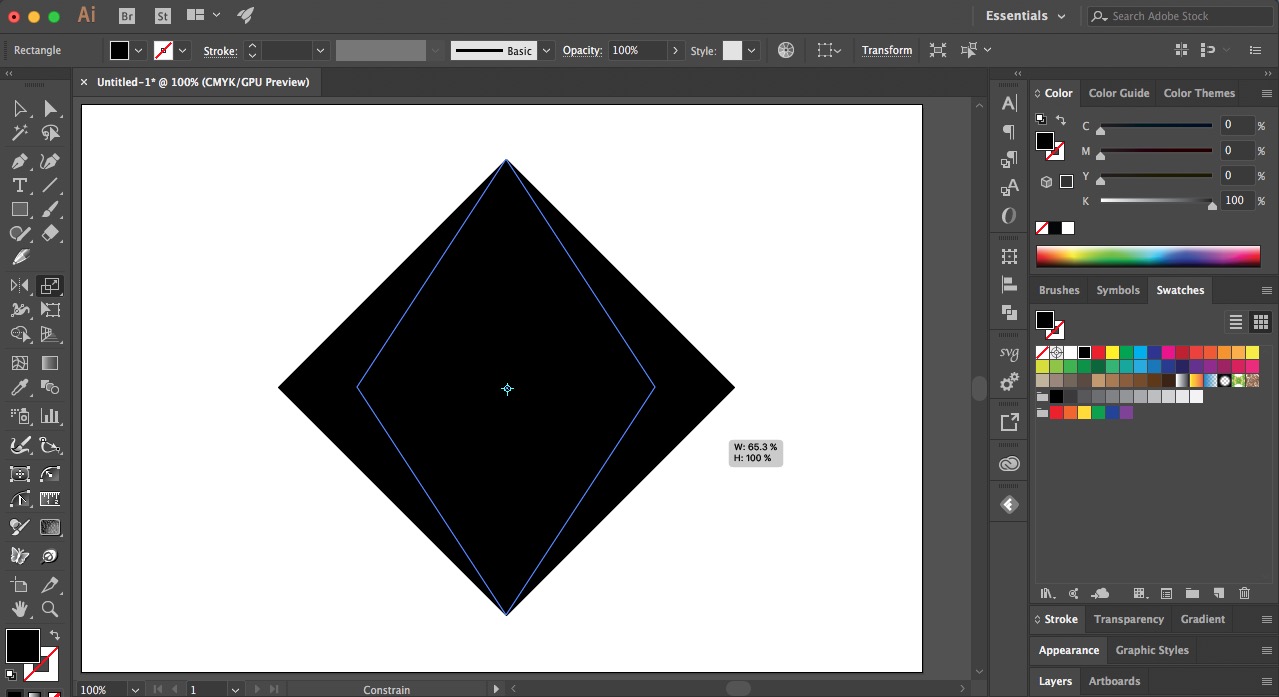Click the Stroke label link
Viewport: 1279px width, 697px height.
pos(220,50)
